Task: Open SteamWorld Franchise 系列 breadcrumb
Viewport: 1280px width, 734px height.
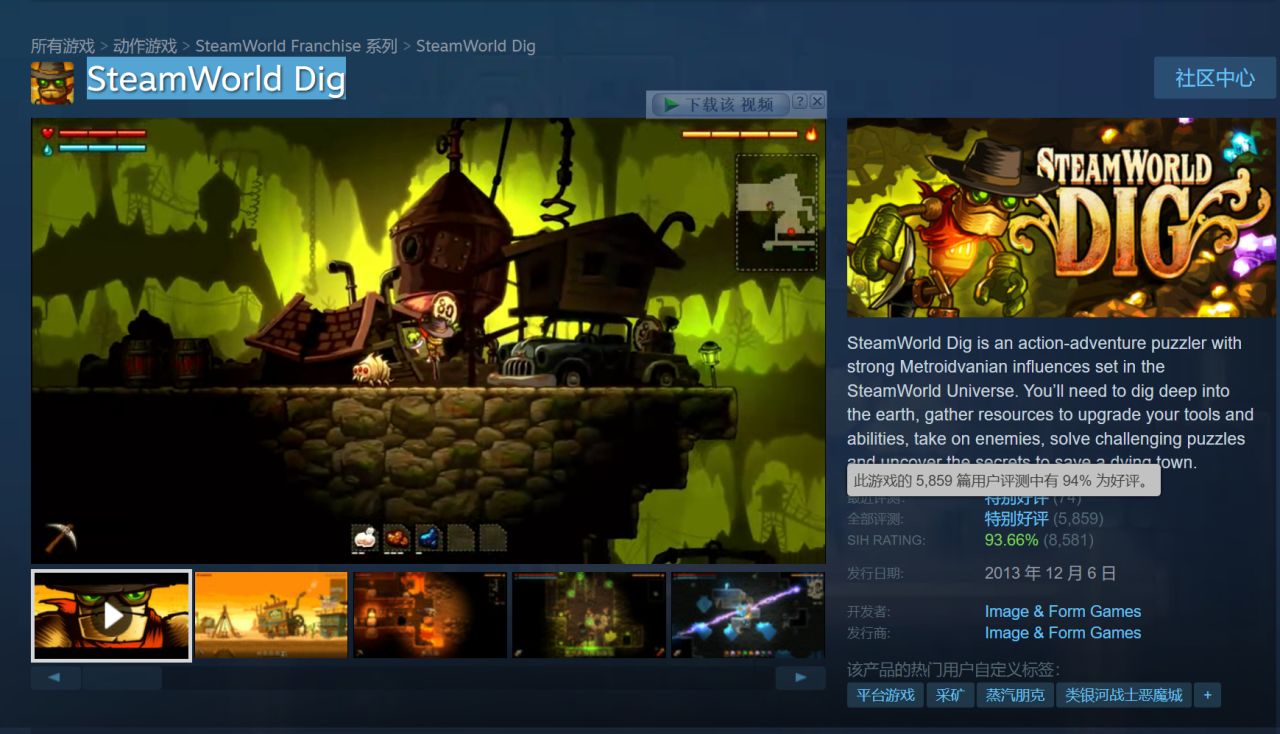Action: click(296, 46)
